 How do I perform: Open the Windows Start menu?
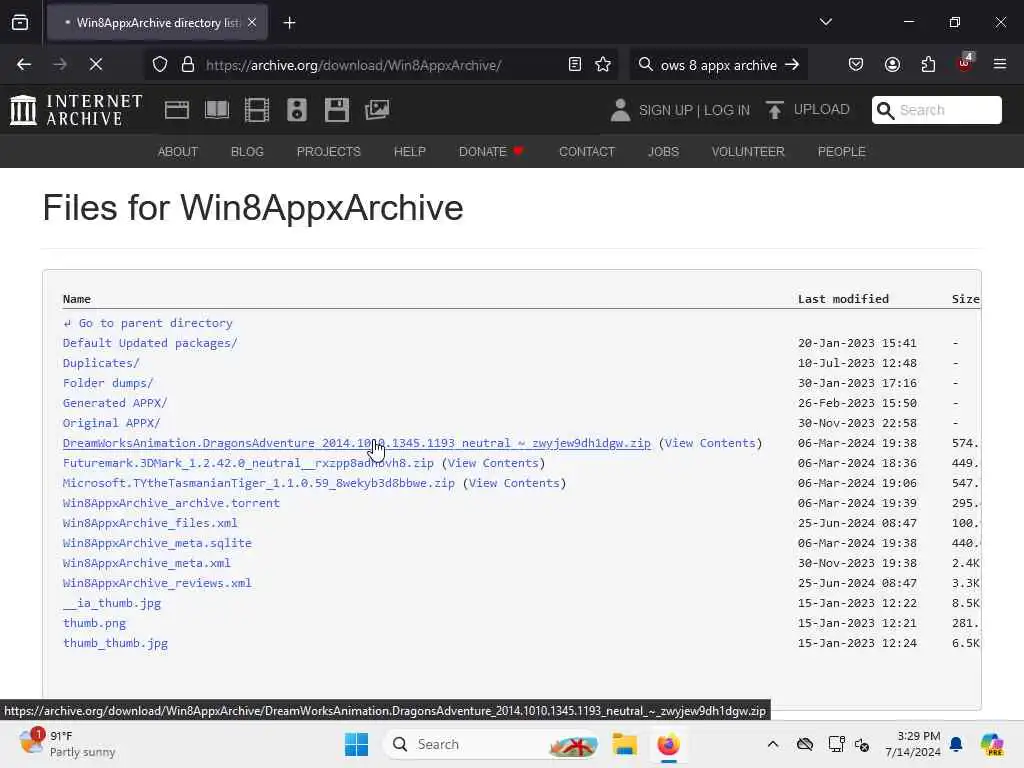[357, 744]
